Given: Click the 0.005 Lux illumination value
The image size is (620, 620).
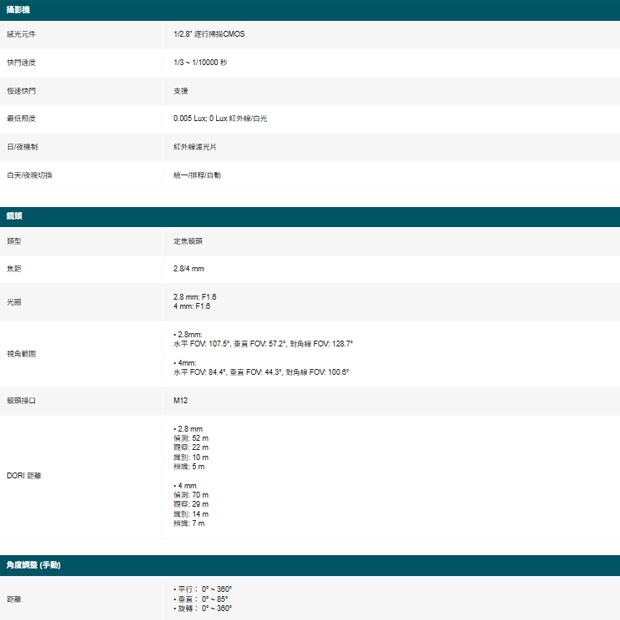Looking at the screenshot, I should [x=220, y=119].
